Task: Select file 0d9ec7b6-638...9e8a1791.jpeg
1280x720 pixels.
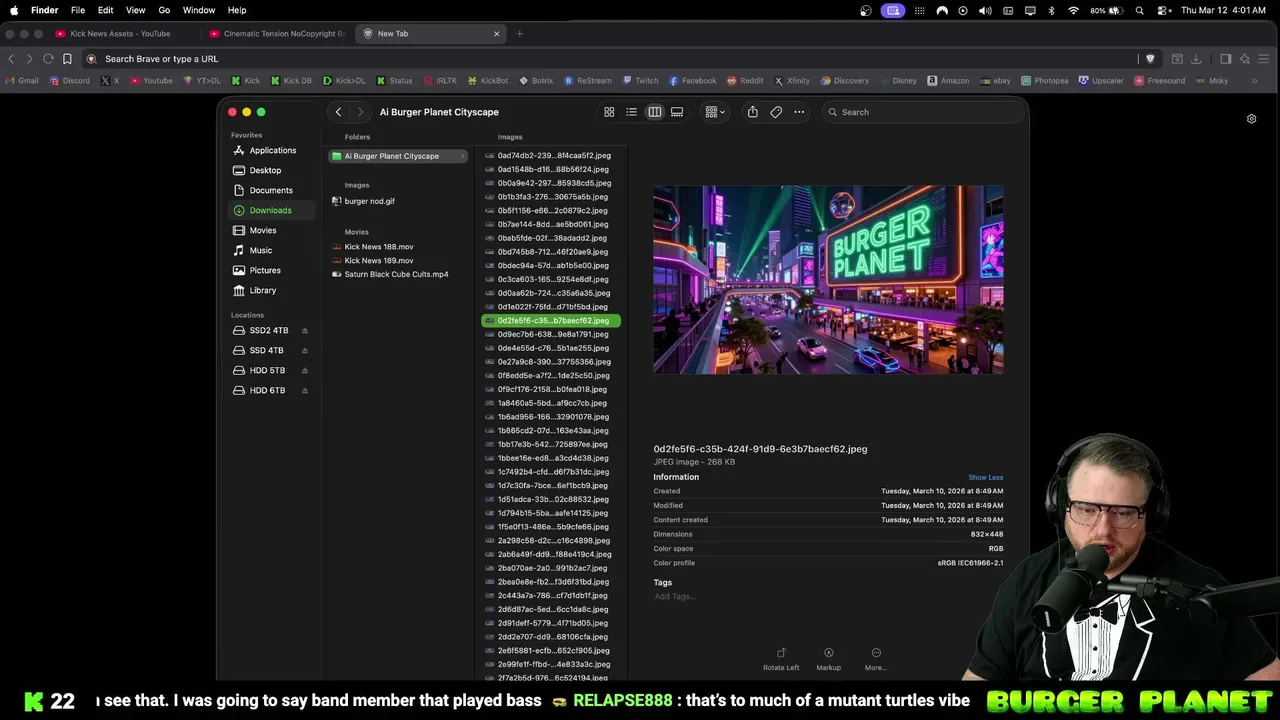Action: point(551,334)
